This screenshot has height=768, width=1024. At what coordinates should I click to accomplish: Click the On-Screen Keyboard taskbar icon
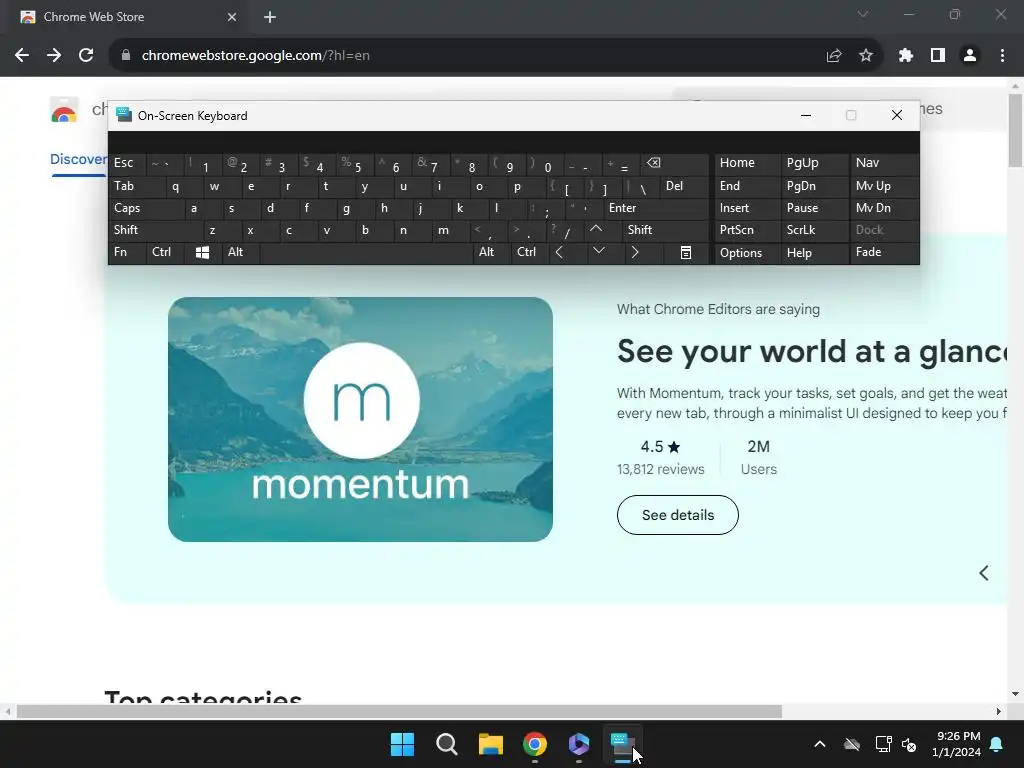tap(623, 744)
